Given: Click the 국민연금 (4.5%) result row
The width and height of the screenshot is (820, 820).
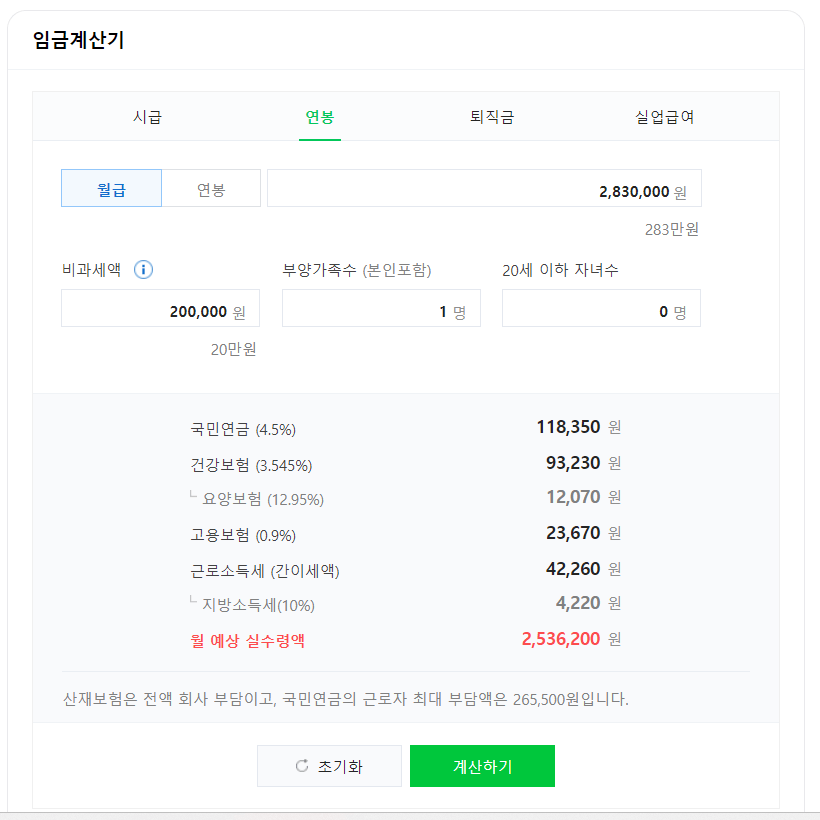Looking at the screenshot, I should tap(406, 428).
